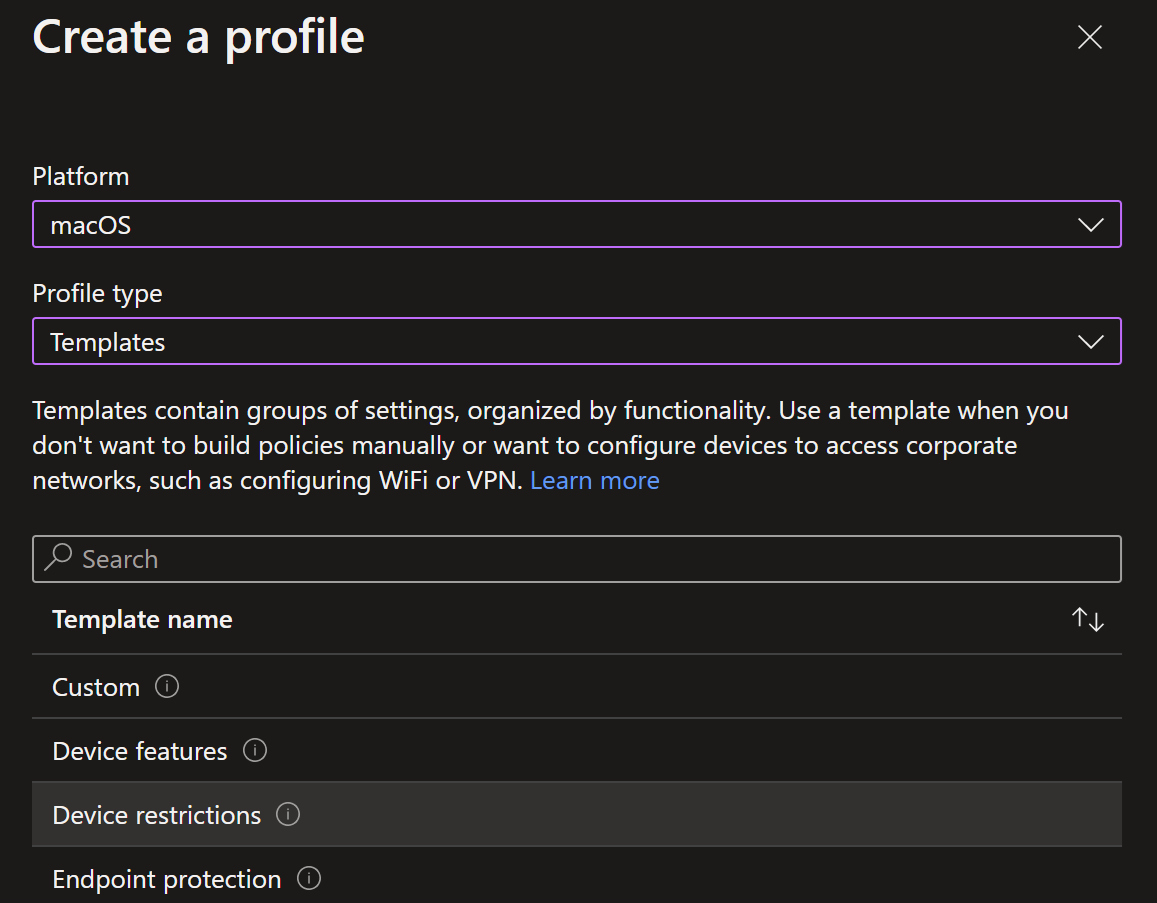
Task: Close the Create a profile pane
Action: click(x=1089, y=37)
